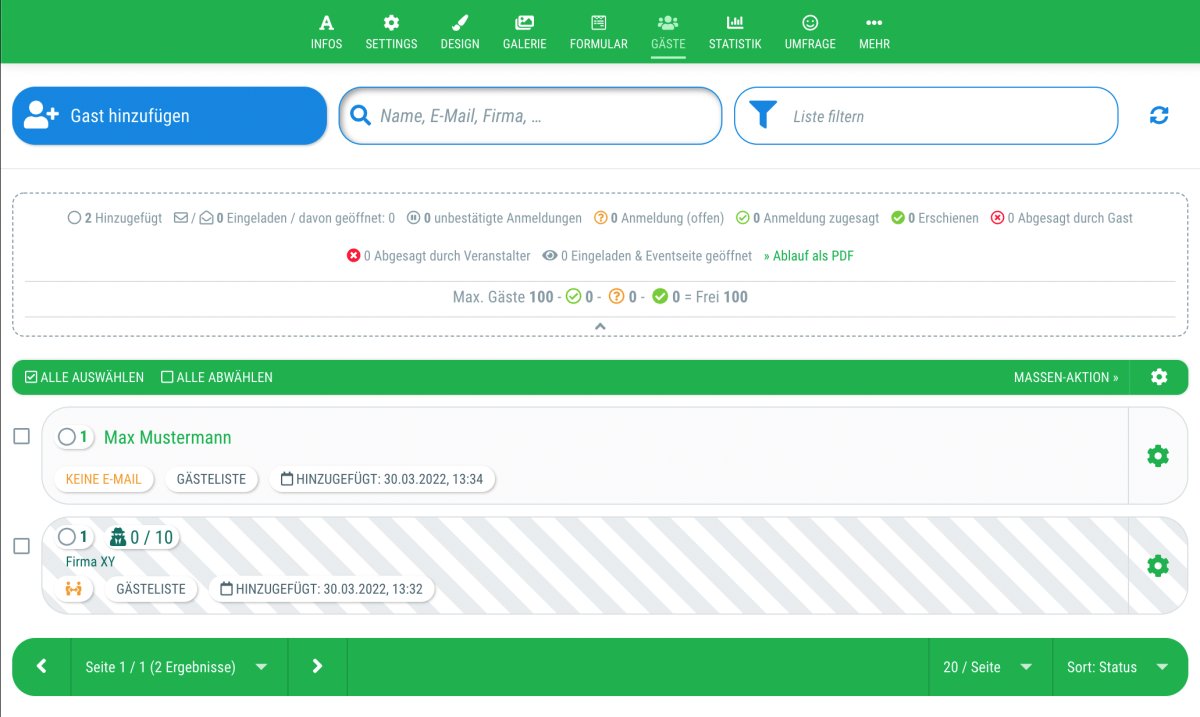The height and width of the screenshot is (717, 1200).
Task: Refresh the guest list with reload icon
Action: pyautogui.click(x=1159, y=116)
